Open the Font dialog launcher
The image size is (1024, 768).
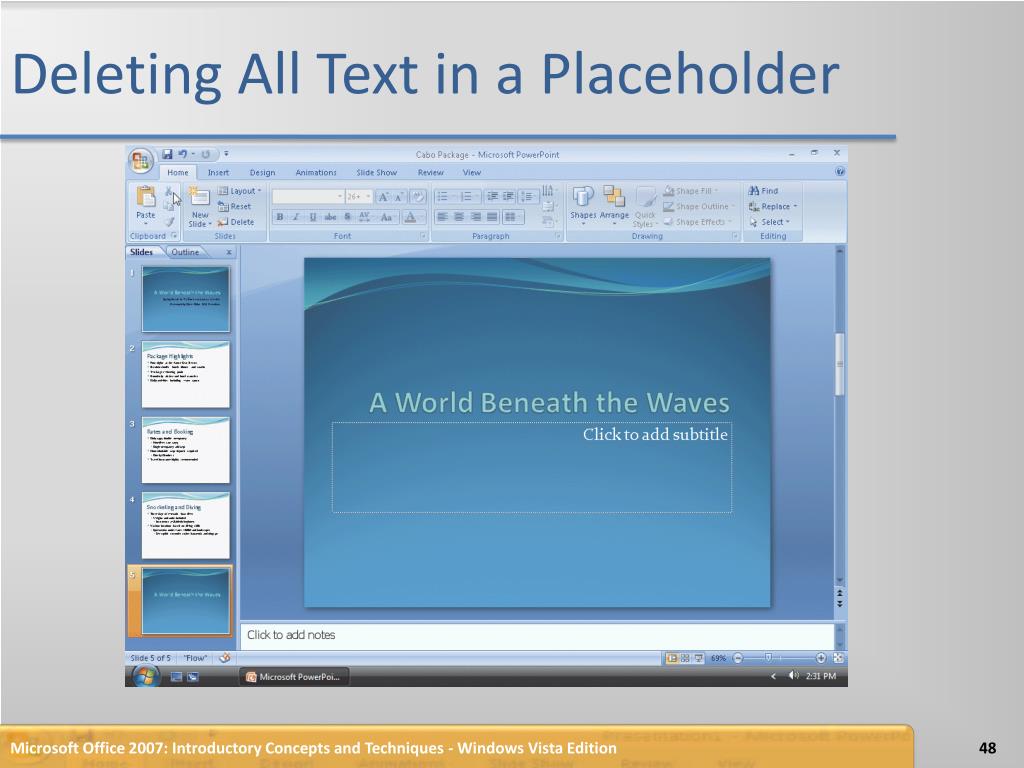[423, 236]
